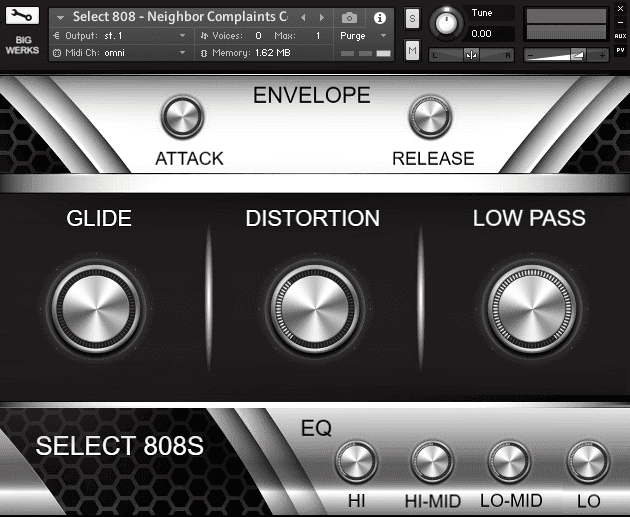630x517 pixels.
Task: Click the output level meter display
Action: [566, 25]
